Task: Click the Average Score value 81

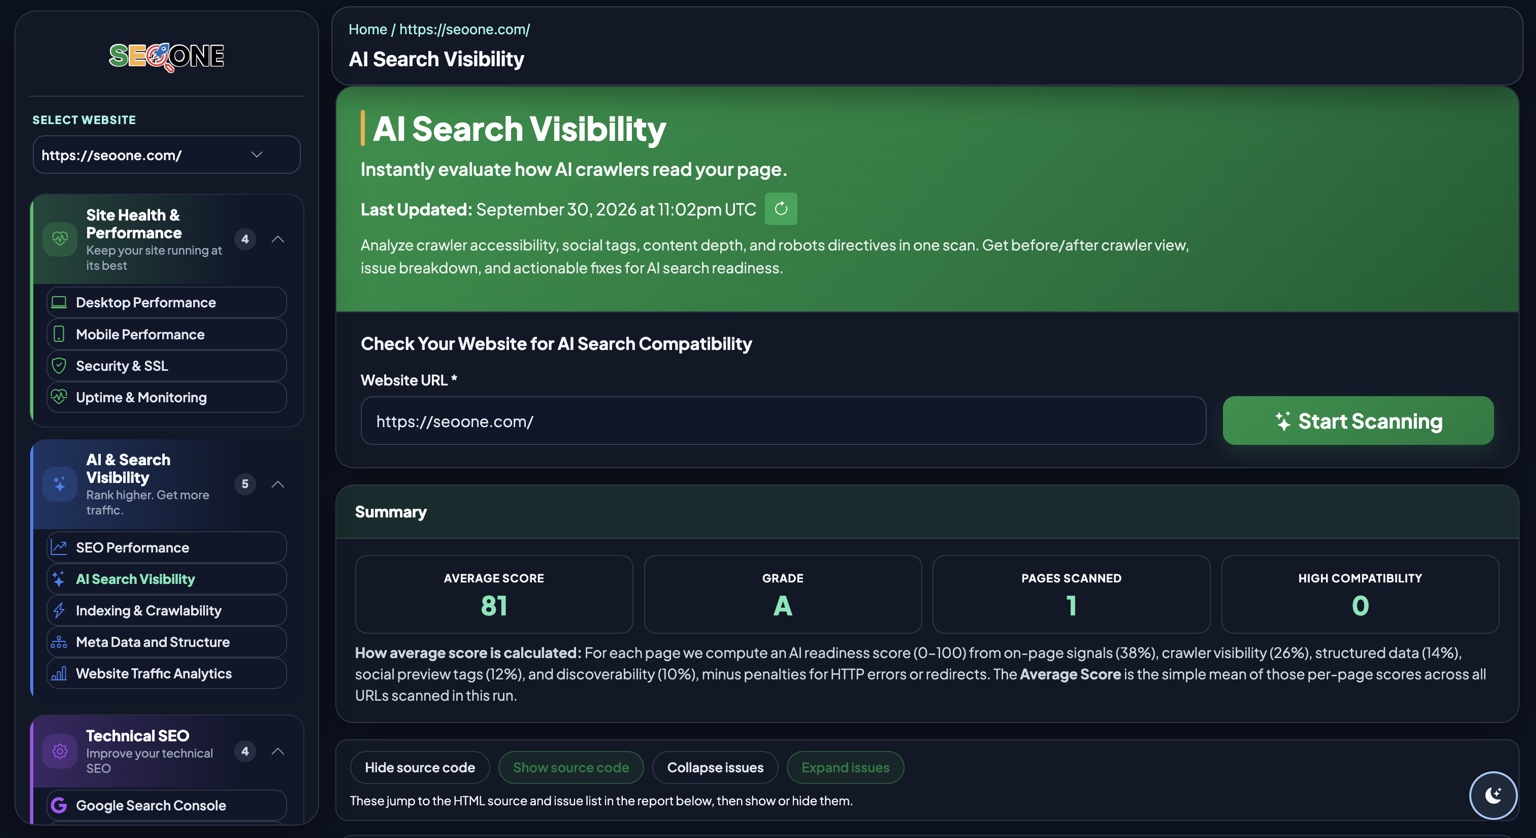Action: (x=494, y=606)
